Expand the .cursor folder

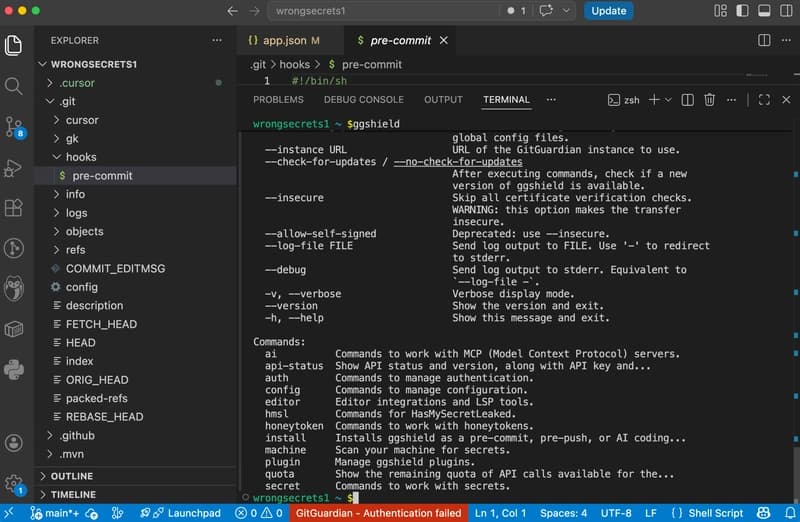[136, 83]
